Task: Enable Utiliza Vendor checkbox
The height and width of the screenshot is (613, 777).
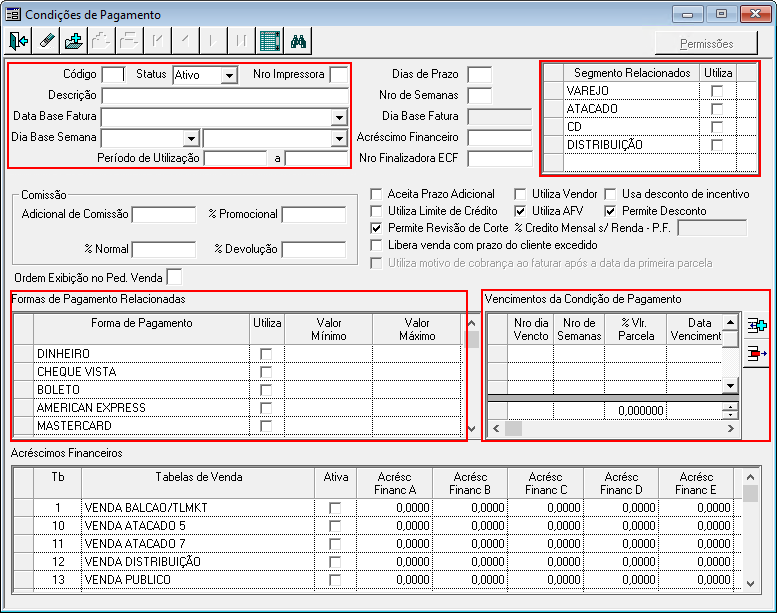Action: [520, 194]
